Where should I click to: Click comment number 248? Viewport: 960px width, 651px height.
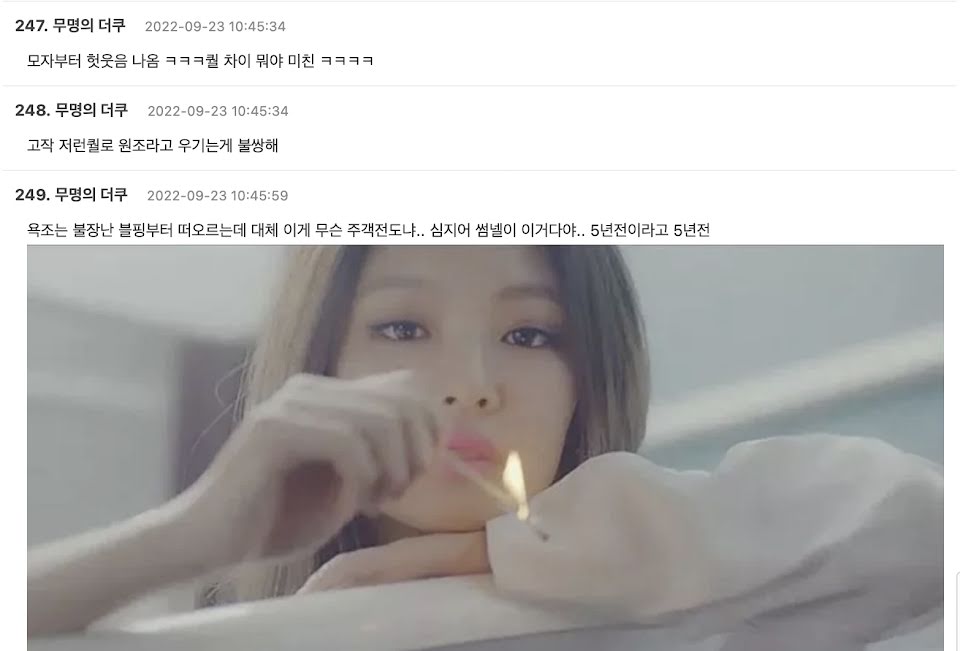point(32,110)
